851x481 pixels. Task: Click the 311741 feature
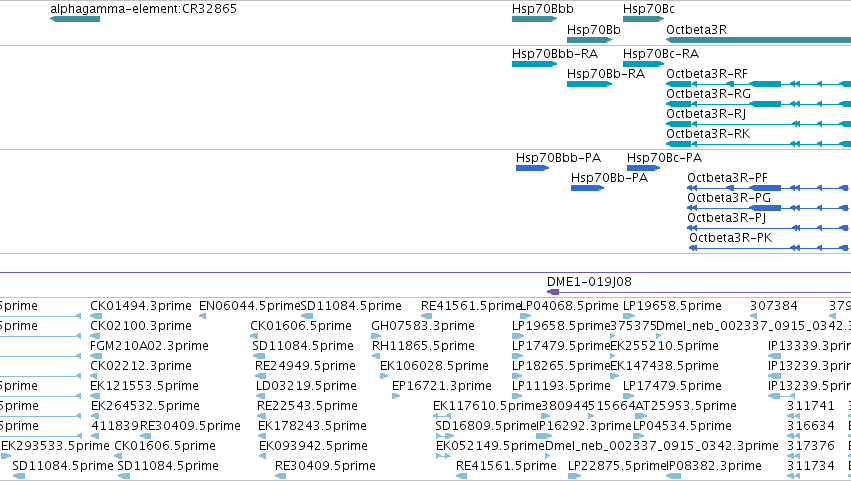(x=793, y=417)
